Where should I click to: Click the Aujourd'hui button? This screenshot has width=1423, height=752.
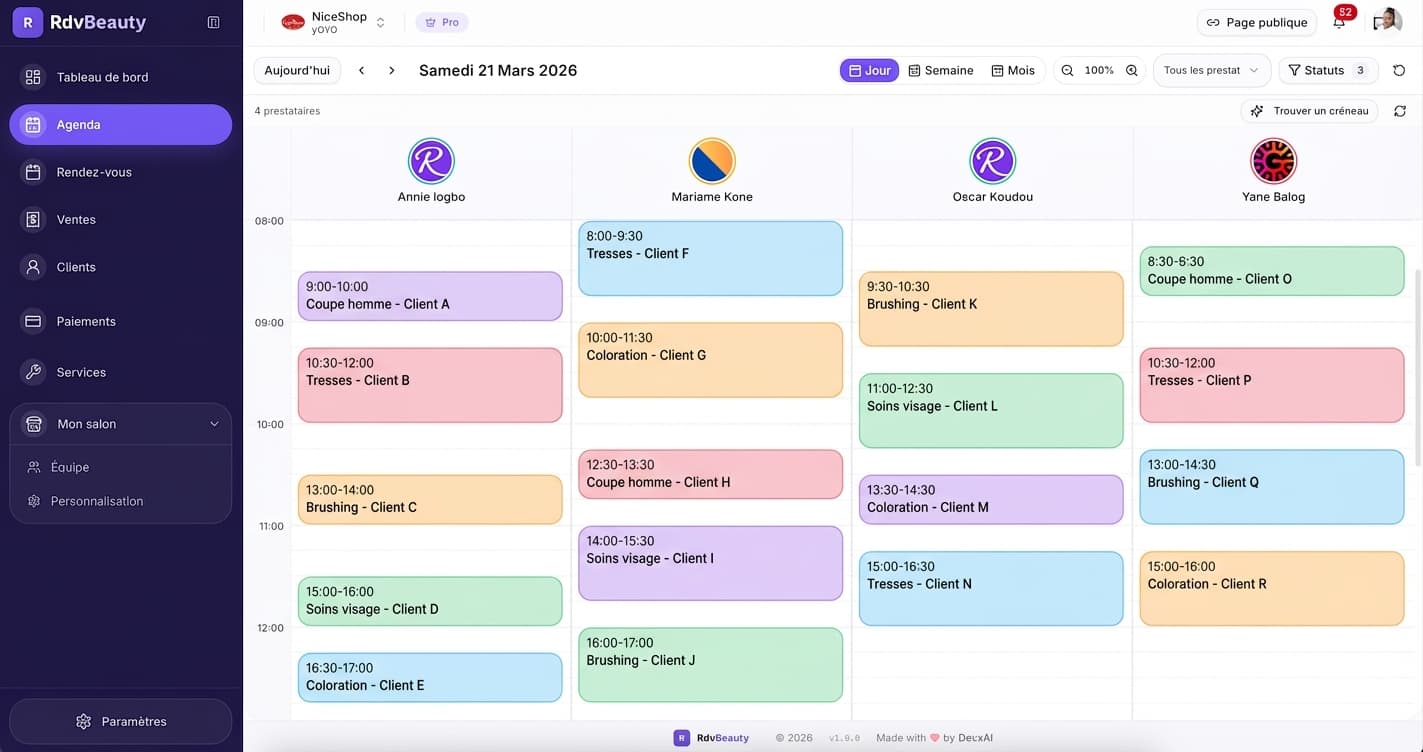(x=297, y=70)
